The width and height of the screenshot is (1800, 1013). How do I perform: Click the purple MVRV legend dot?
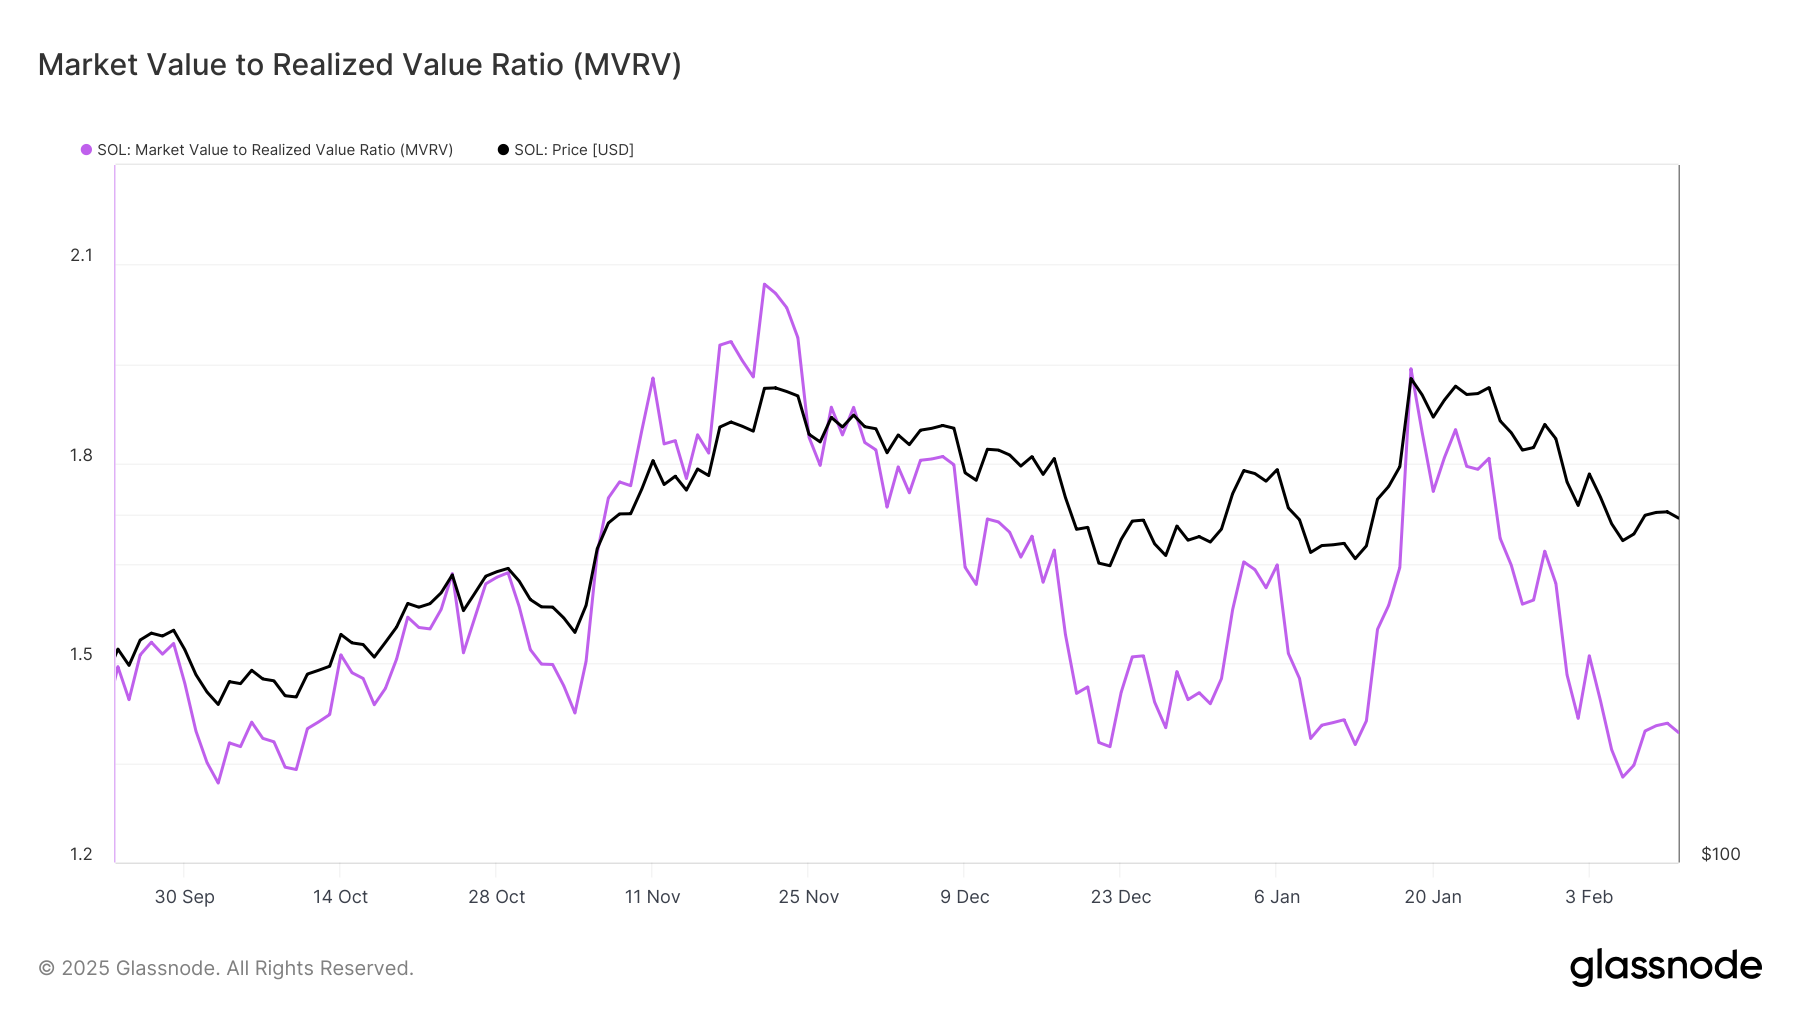pyautogui.click(x=86, y=150)
